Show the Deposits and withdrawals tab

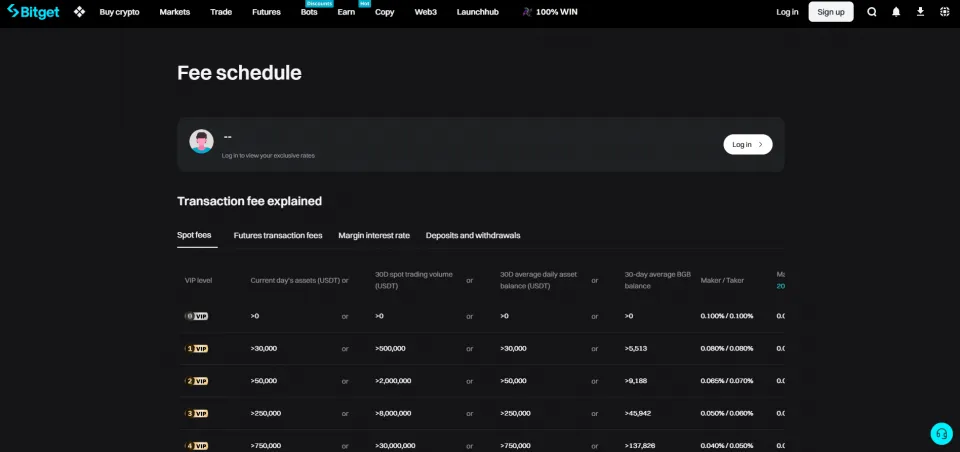(x=473, y=236)
